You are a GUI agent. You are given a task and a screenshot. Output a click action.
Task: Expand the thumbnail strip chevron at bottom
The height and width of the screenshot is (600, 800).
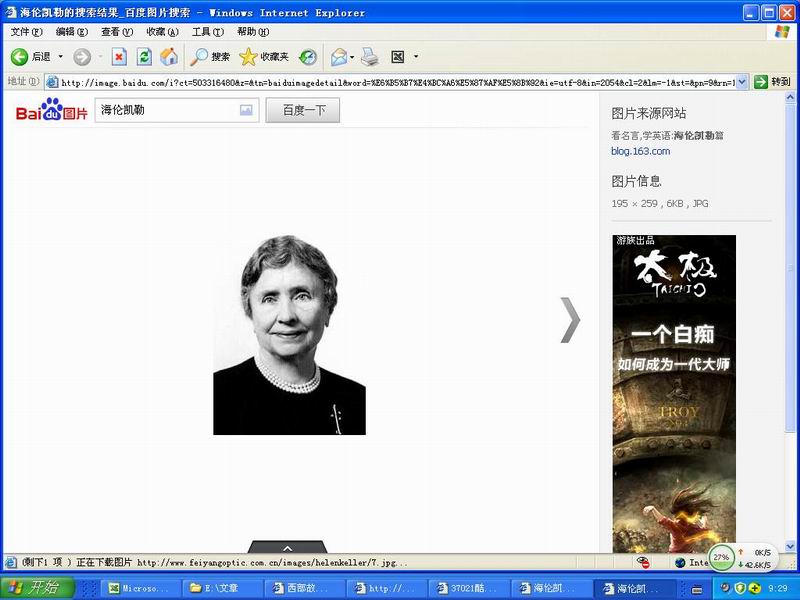(287, 547)
